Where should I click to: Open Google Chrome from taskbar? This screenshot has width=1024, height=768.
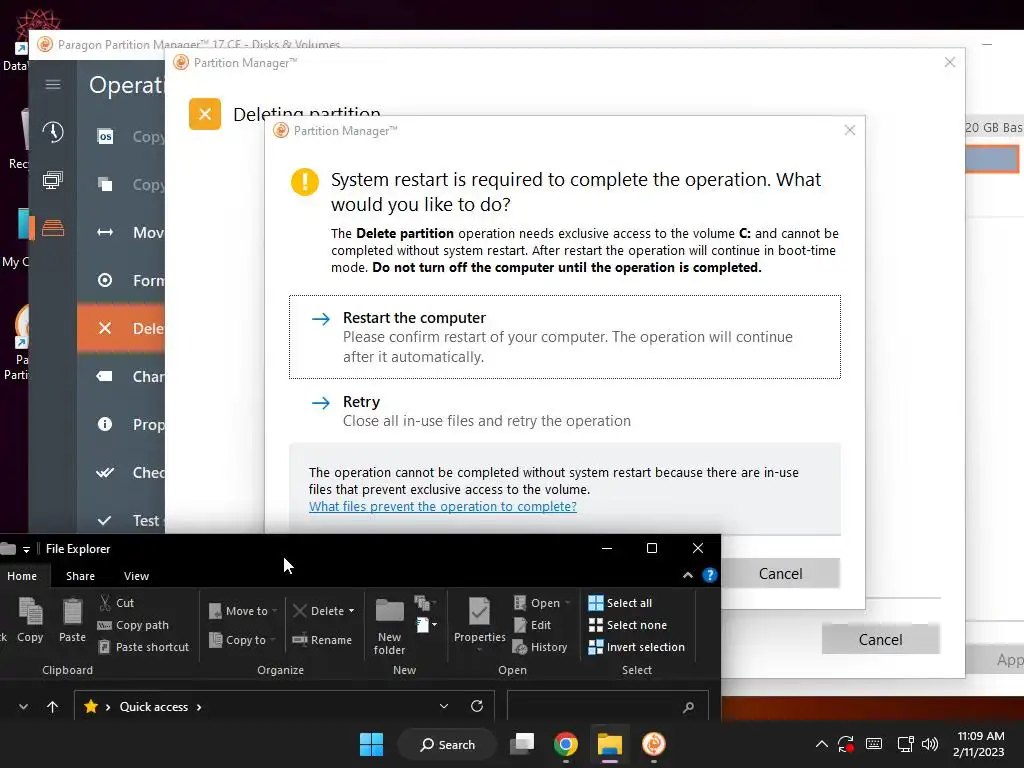pos(566,744)
